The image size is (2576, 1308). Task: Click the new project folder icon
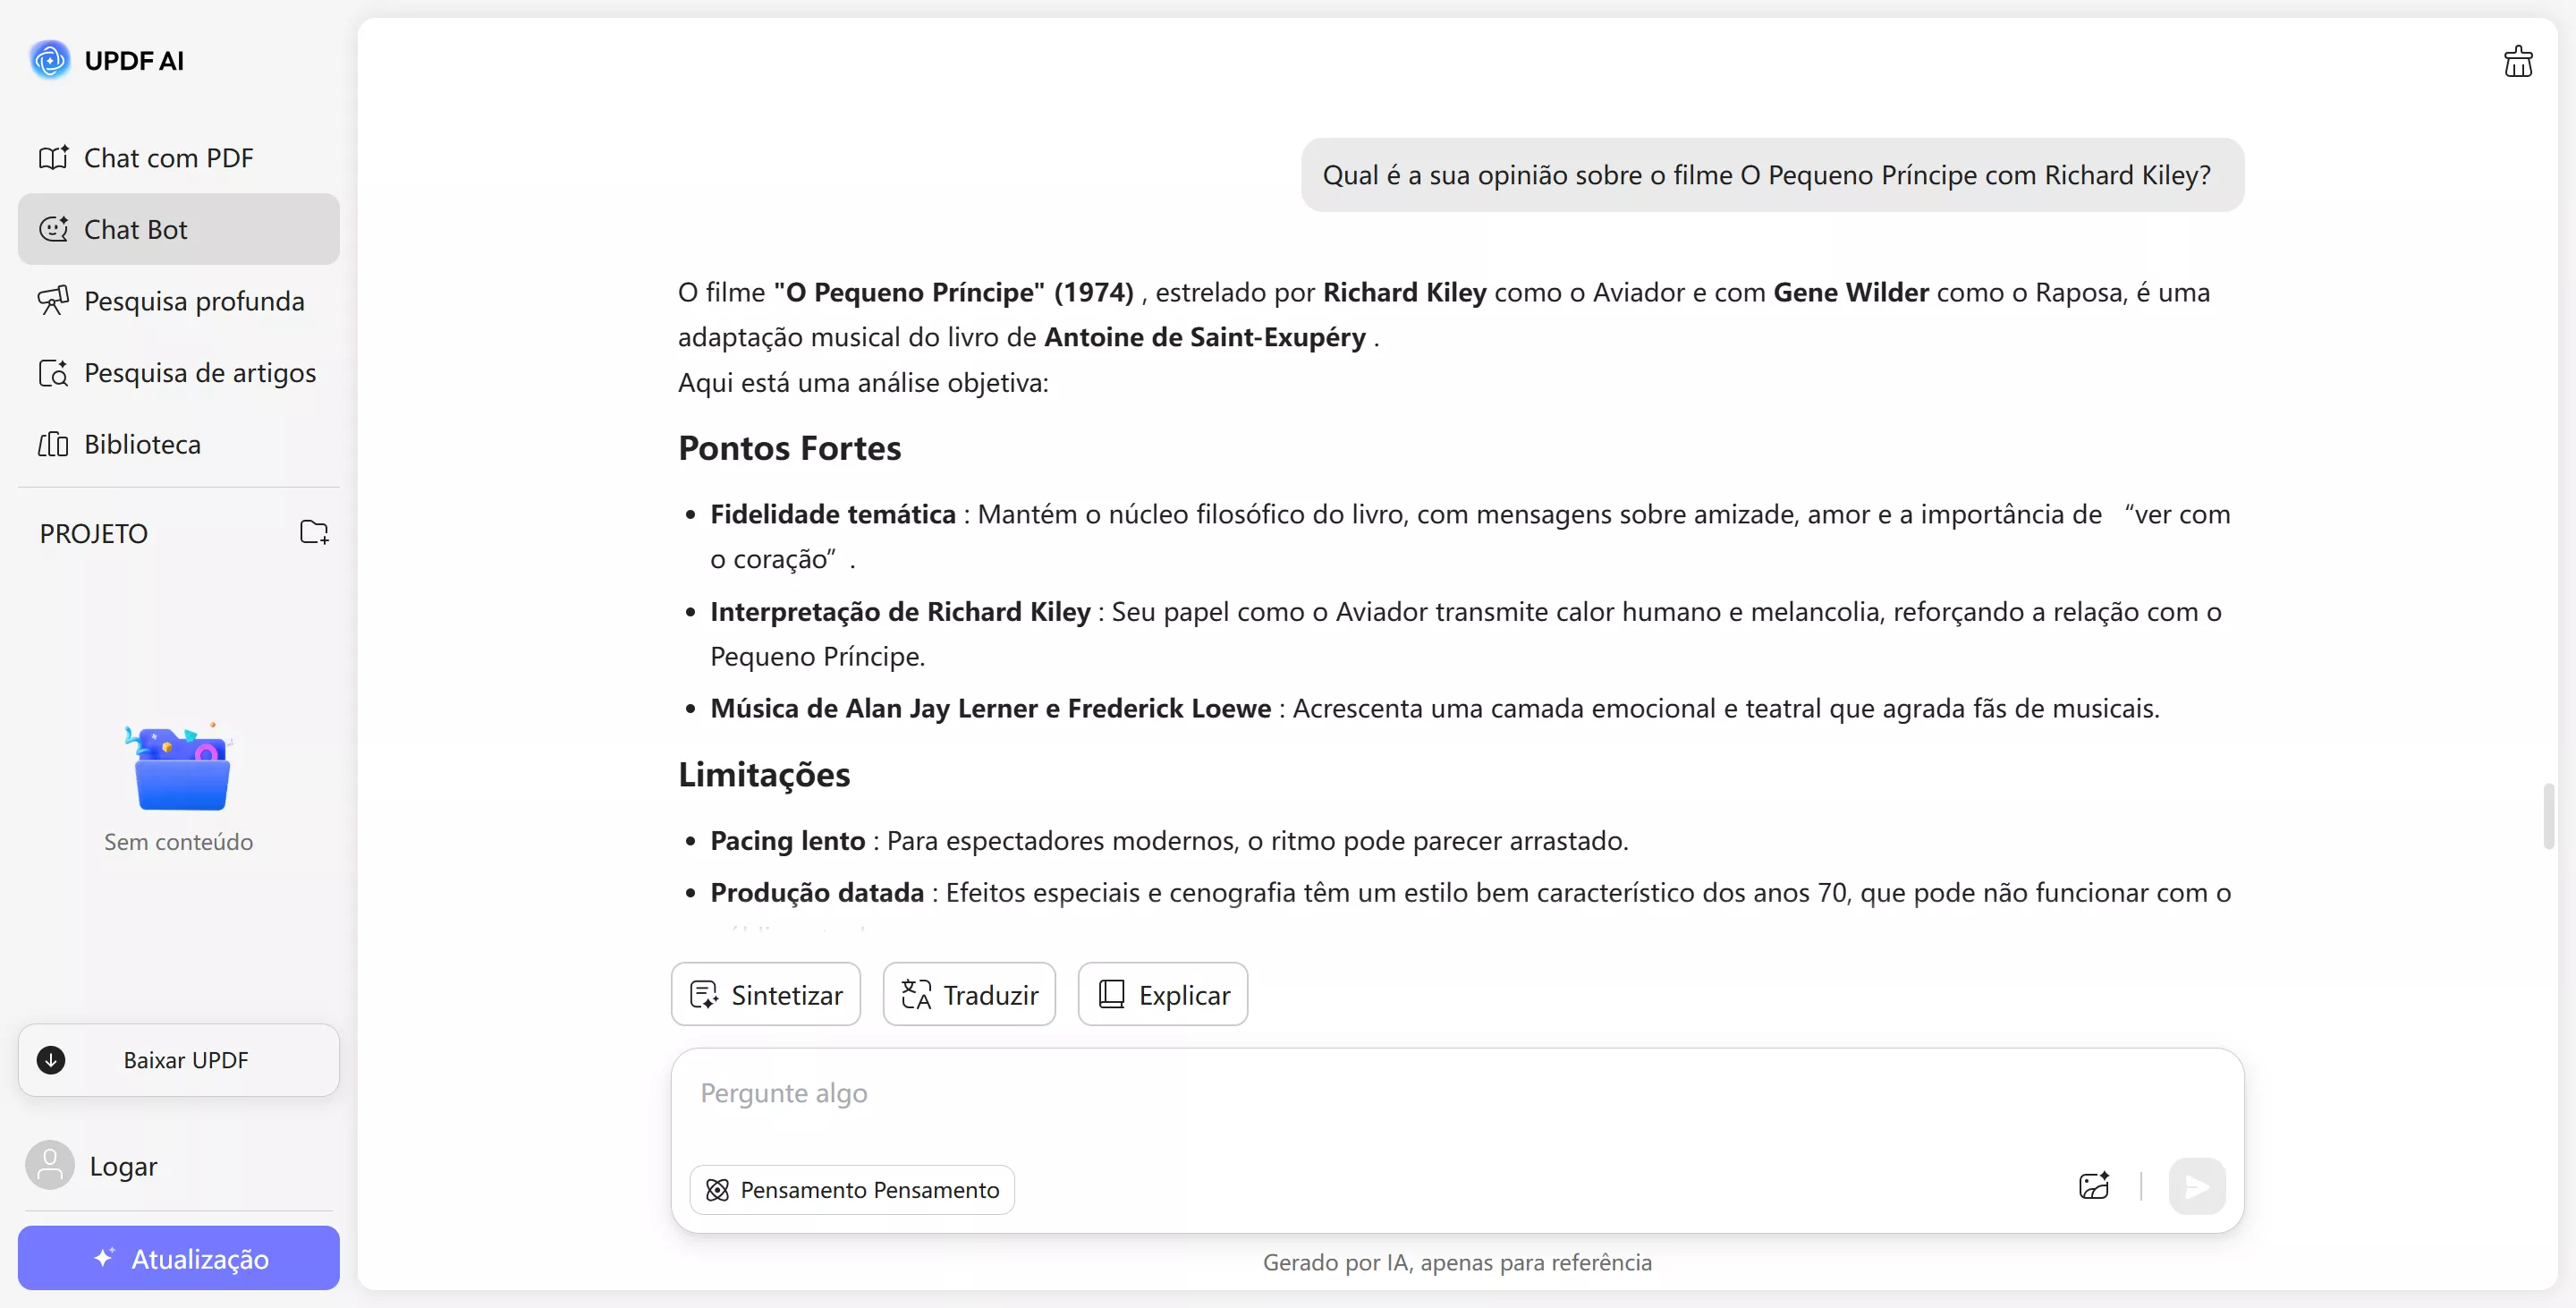point(314,532)
